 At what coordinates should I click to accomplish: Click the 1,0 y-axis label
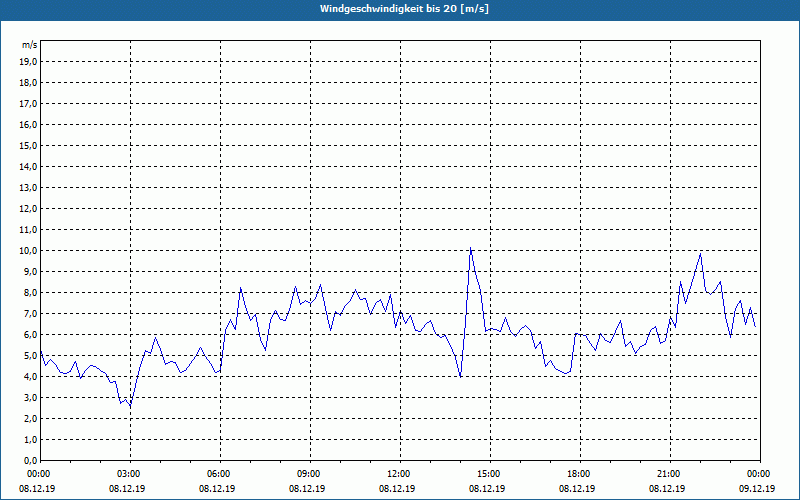31,440
